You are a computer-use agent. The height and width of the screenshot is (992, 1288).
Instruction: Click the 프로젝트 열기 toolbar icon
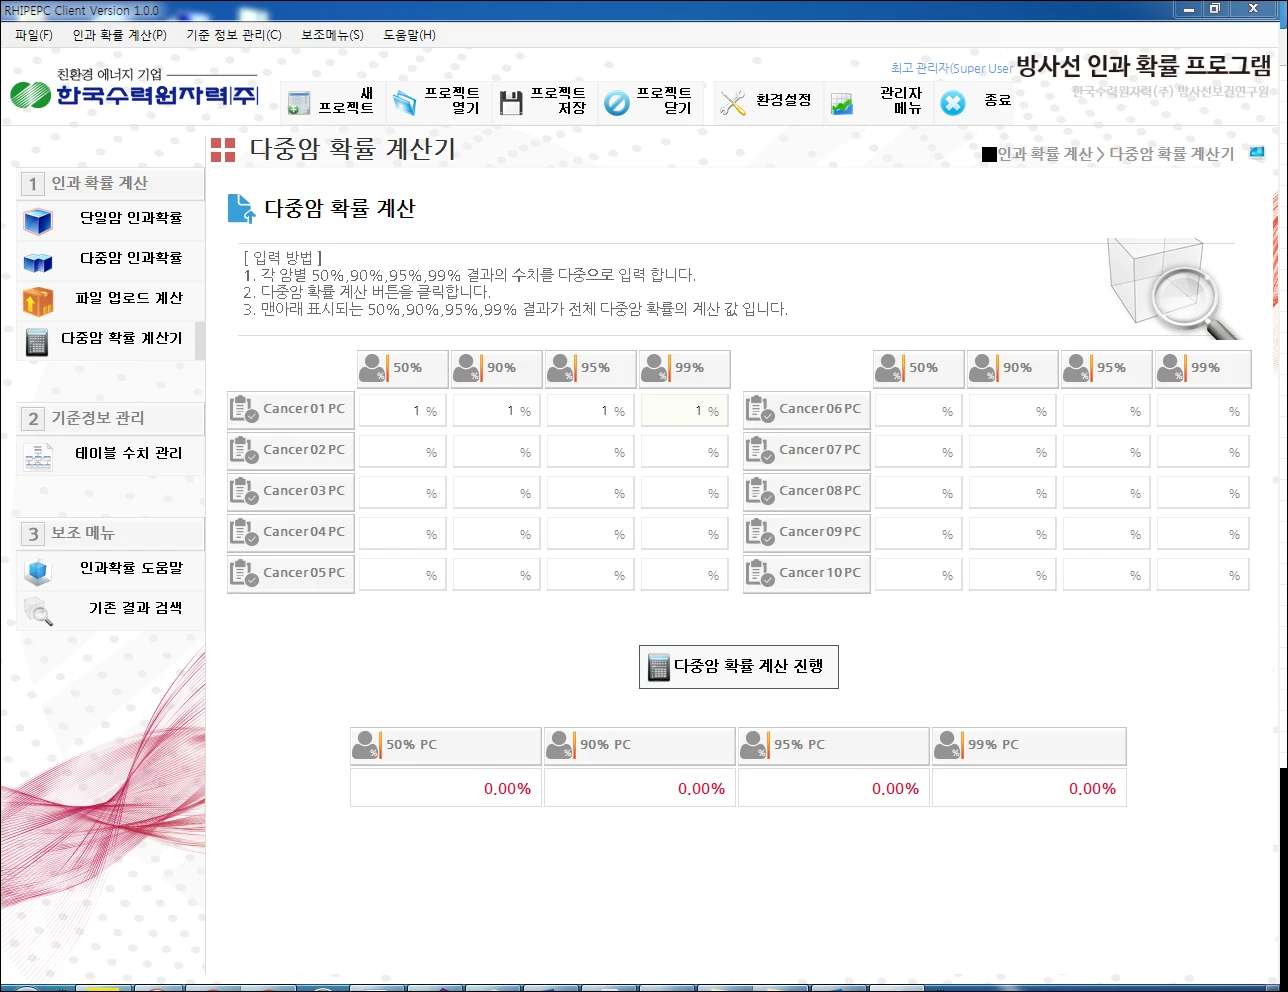point(405,103)
